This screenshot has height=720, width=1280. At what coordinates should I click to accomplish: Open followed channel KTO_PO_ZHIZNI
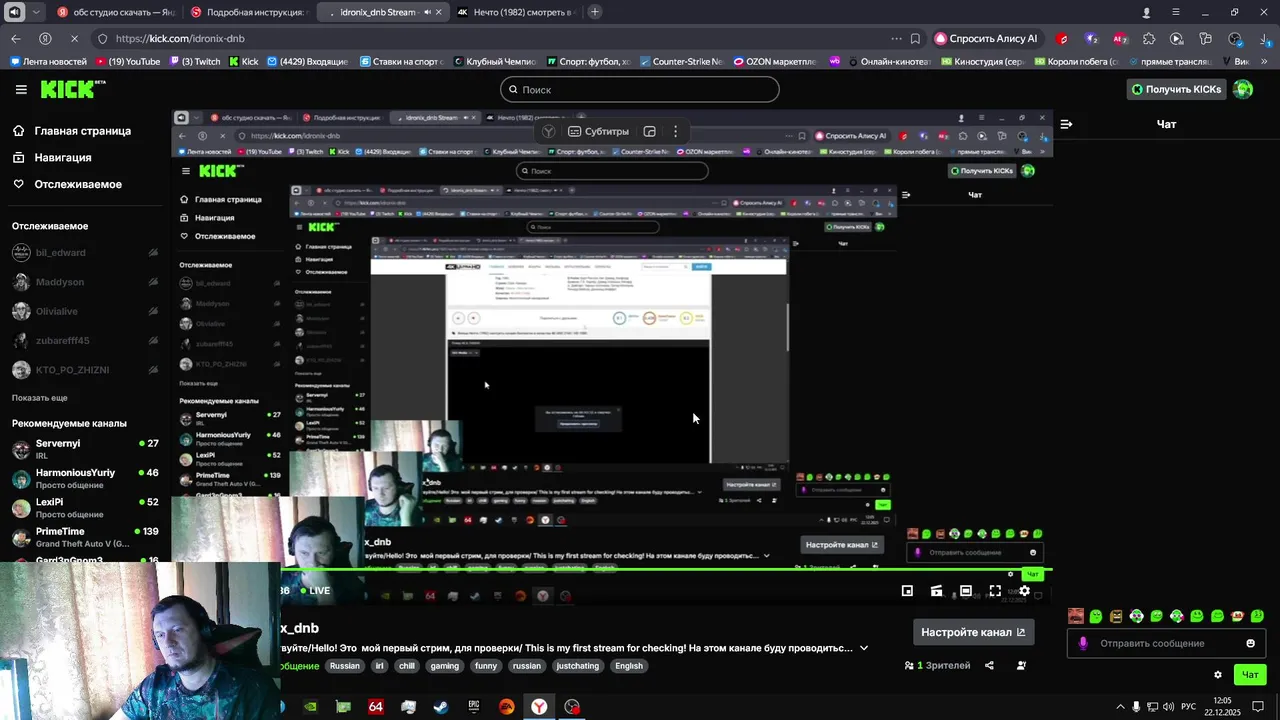click(85, 370)
